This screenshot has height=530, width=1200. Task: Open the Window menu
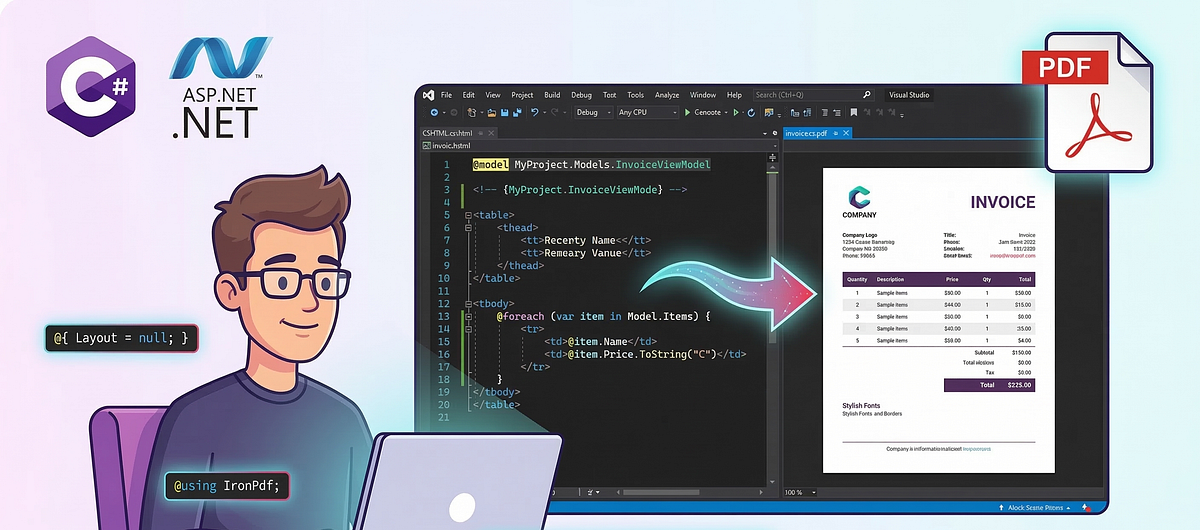tap(703, 95)
